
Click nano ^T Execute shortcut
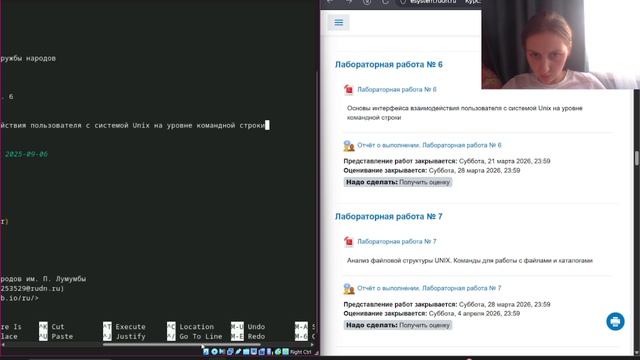tap(124, 327)
